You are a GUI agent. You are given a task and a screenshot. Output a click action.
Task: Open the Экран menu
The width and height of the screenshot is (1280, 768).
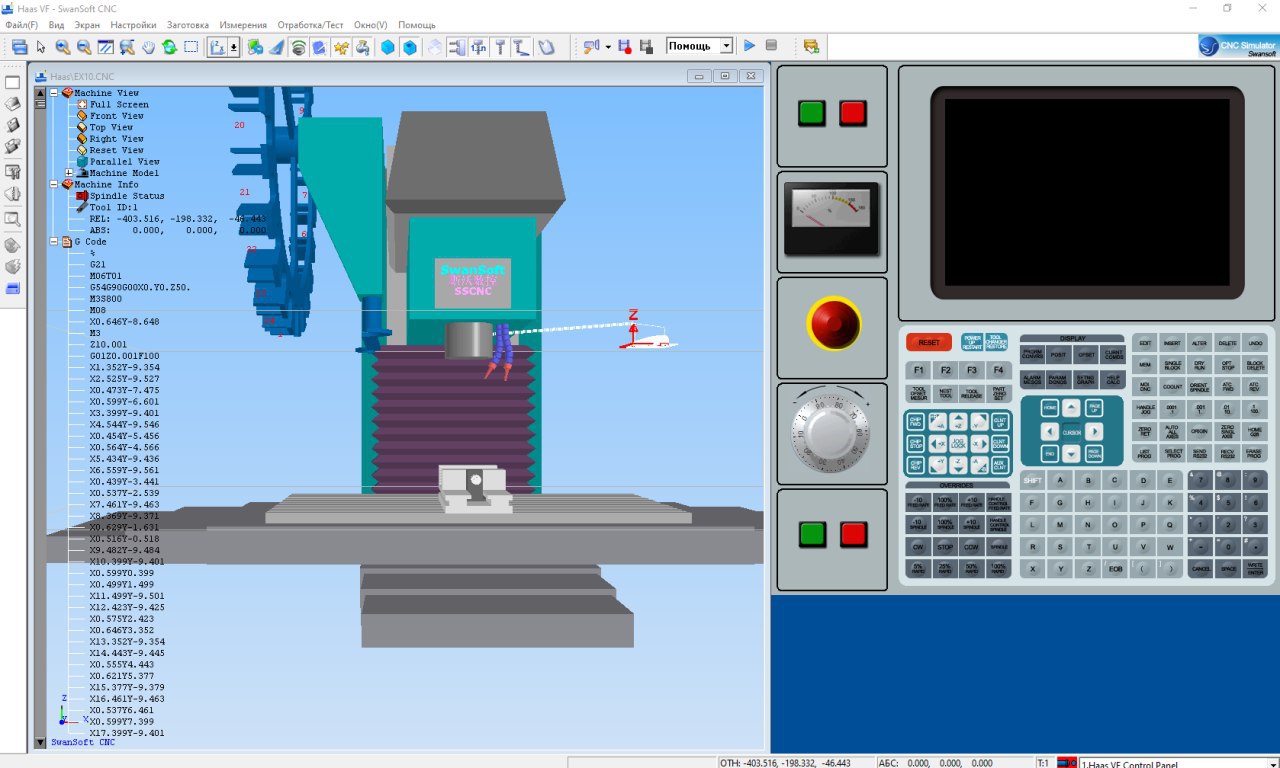tap(87, 25)
